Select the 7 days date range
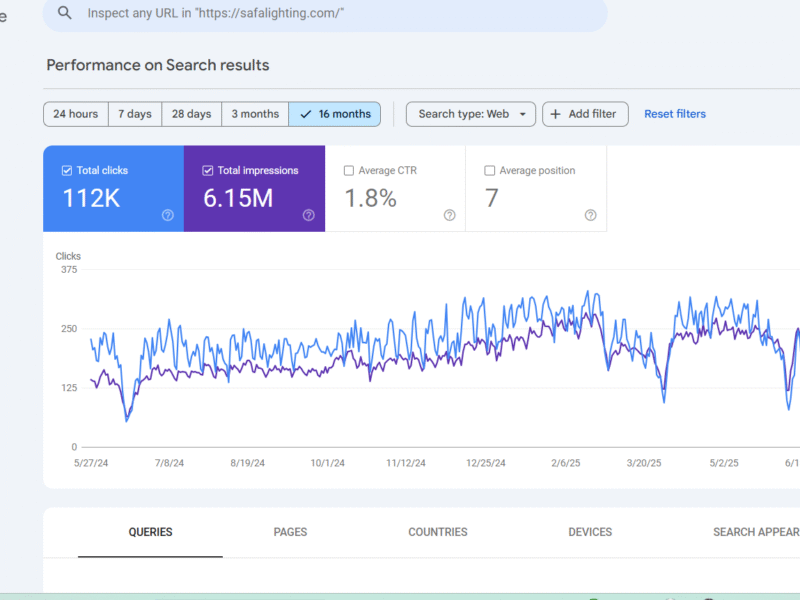This screenshot has width=800, height=600. pos(134,114)
